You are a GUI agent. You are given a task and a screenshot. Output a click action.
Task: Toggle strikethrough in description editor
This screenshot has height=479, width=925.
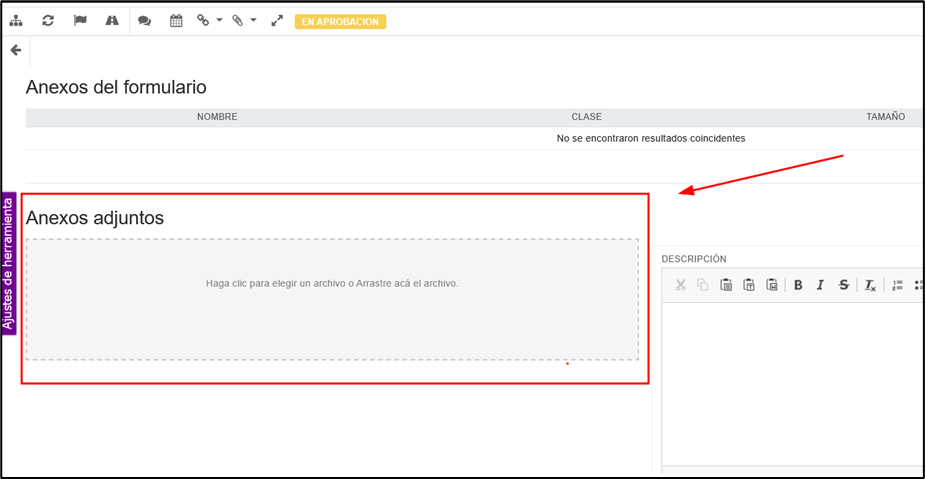click(843, 285)
